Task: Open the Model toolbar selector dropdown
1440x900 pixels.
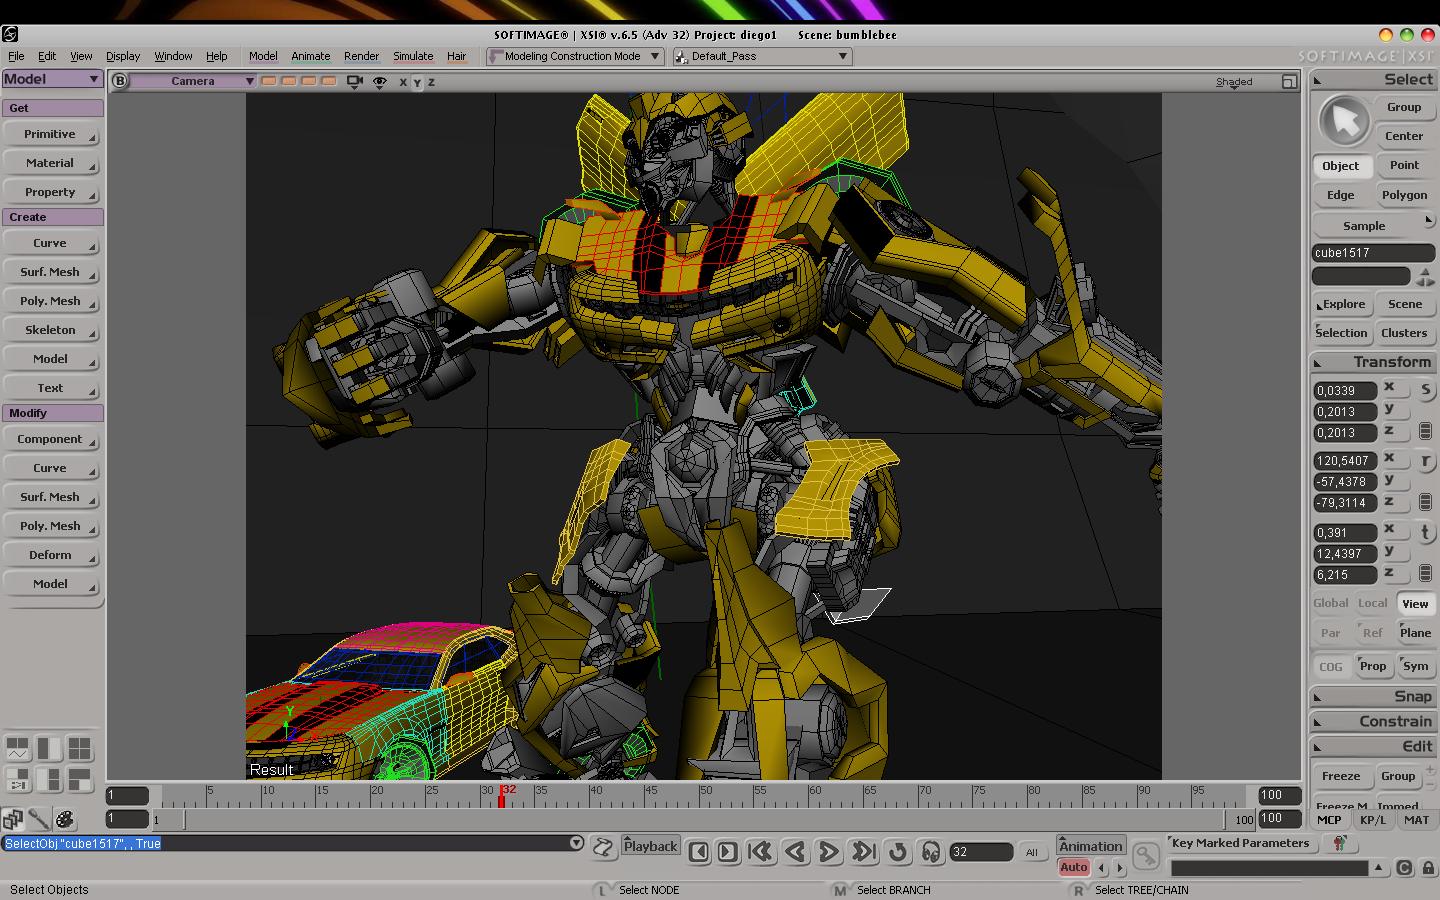Action: [52, 79]
